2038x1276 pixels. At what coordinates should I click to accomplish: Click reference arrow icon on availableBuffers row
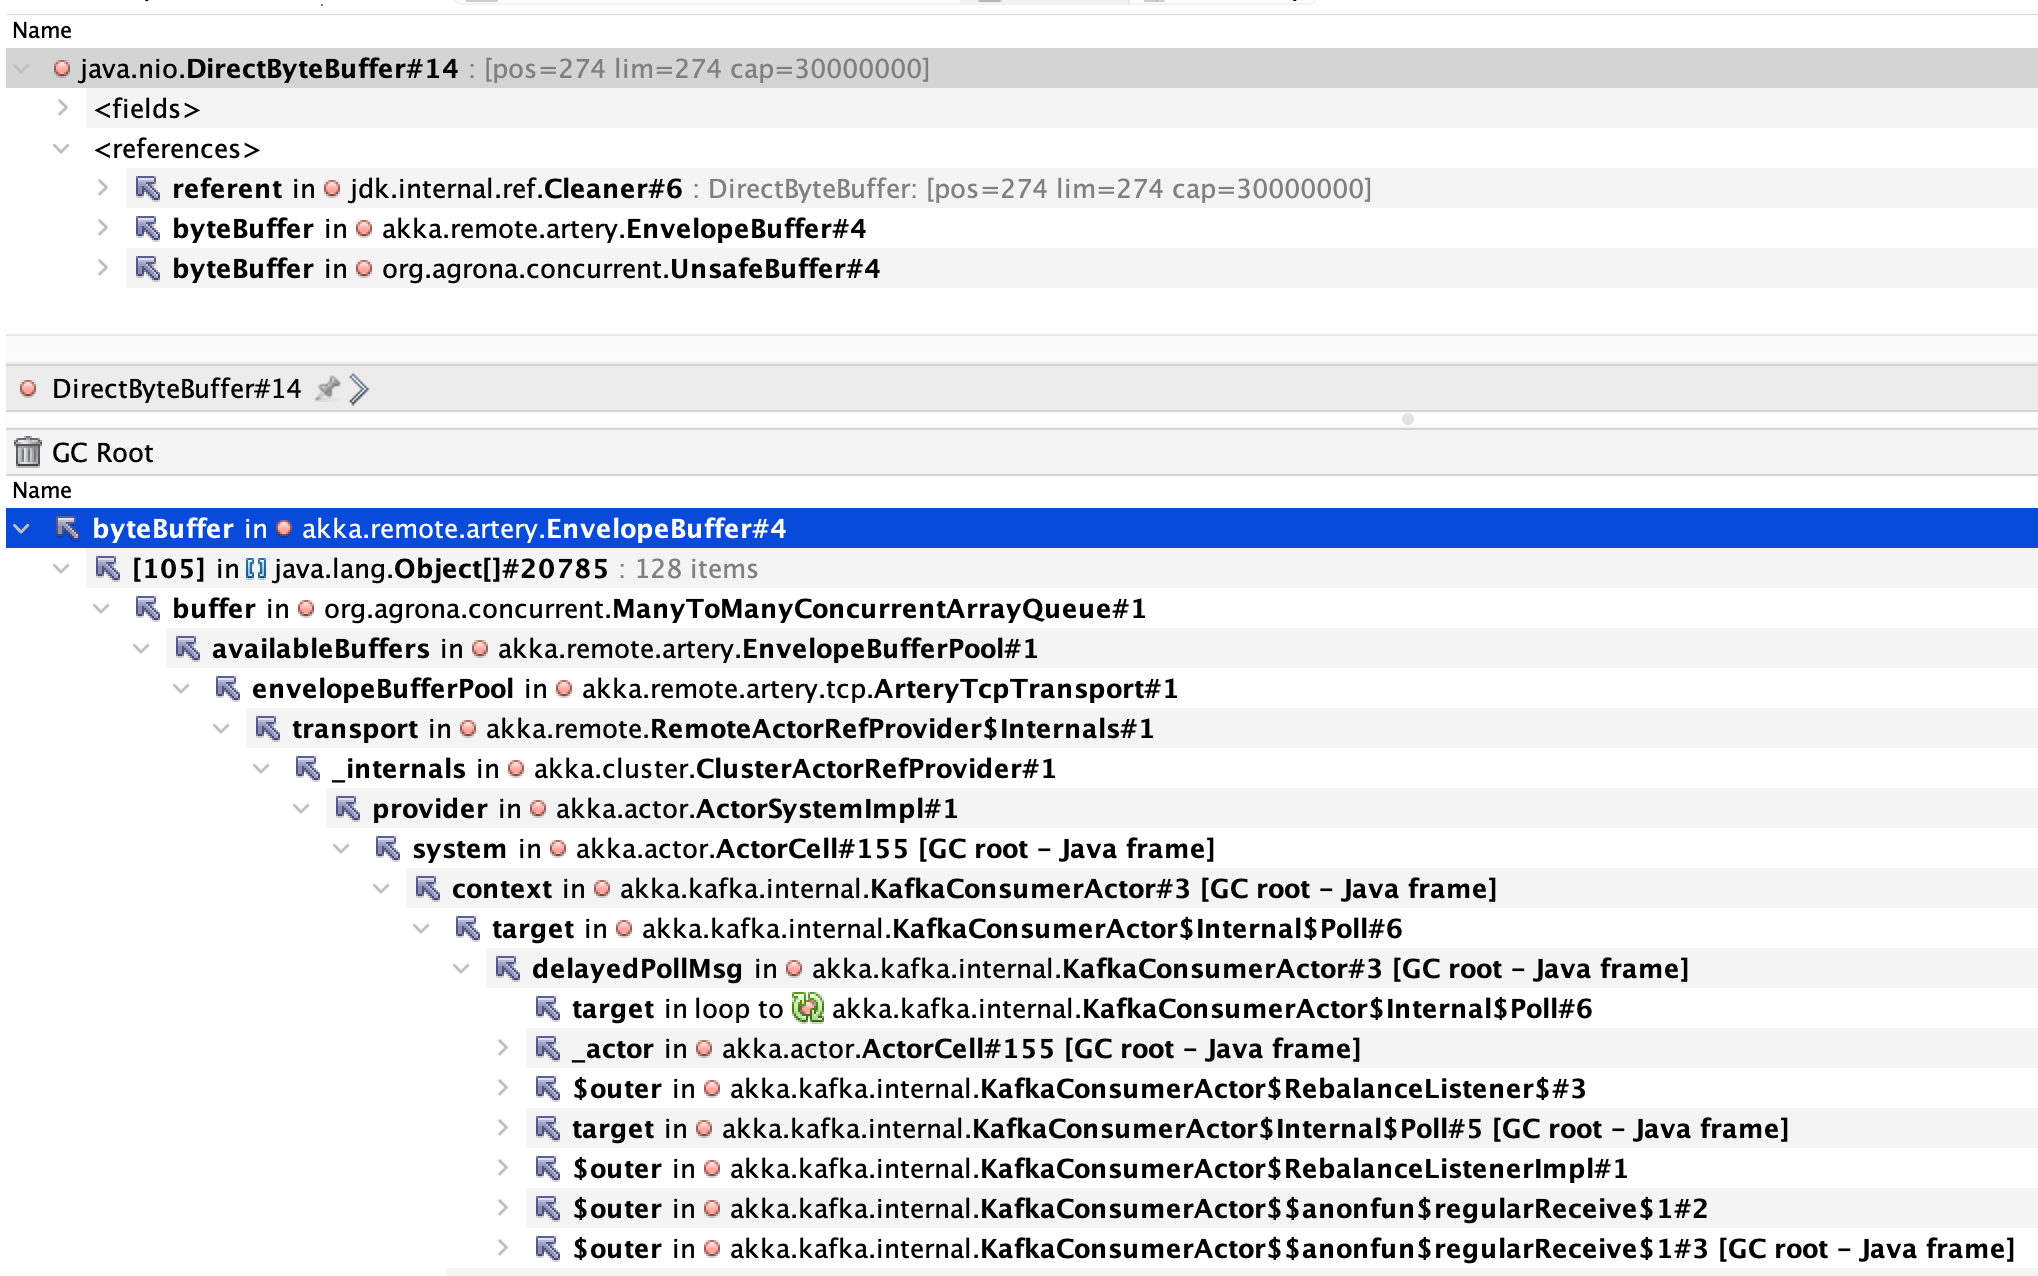(x=188, y=649)
